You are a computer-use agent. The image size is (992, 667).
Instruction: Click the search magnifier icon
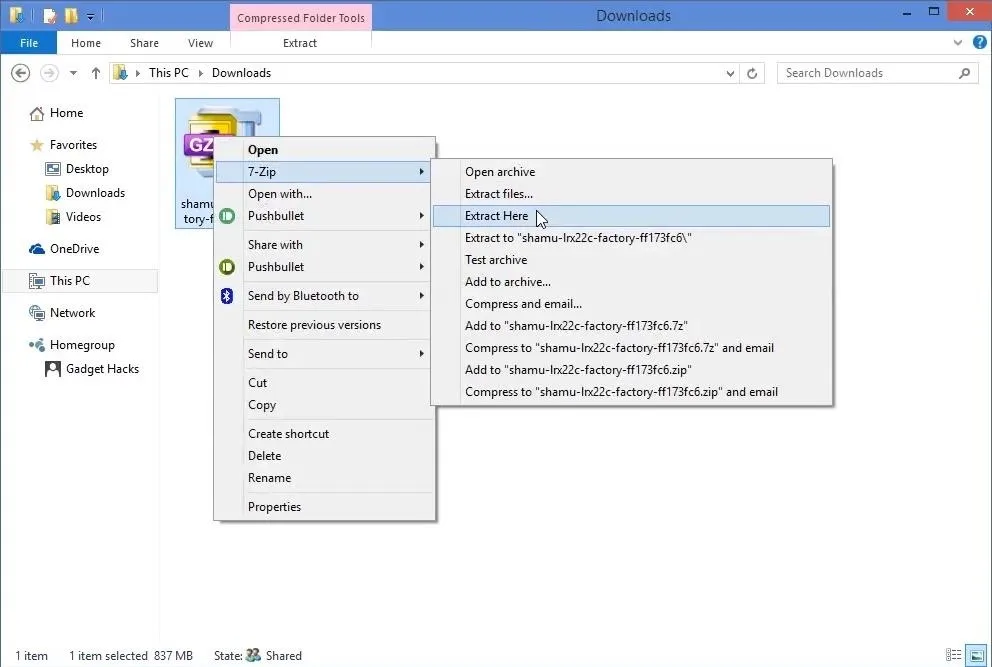(x=964, y=73)
